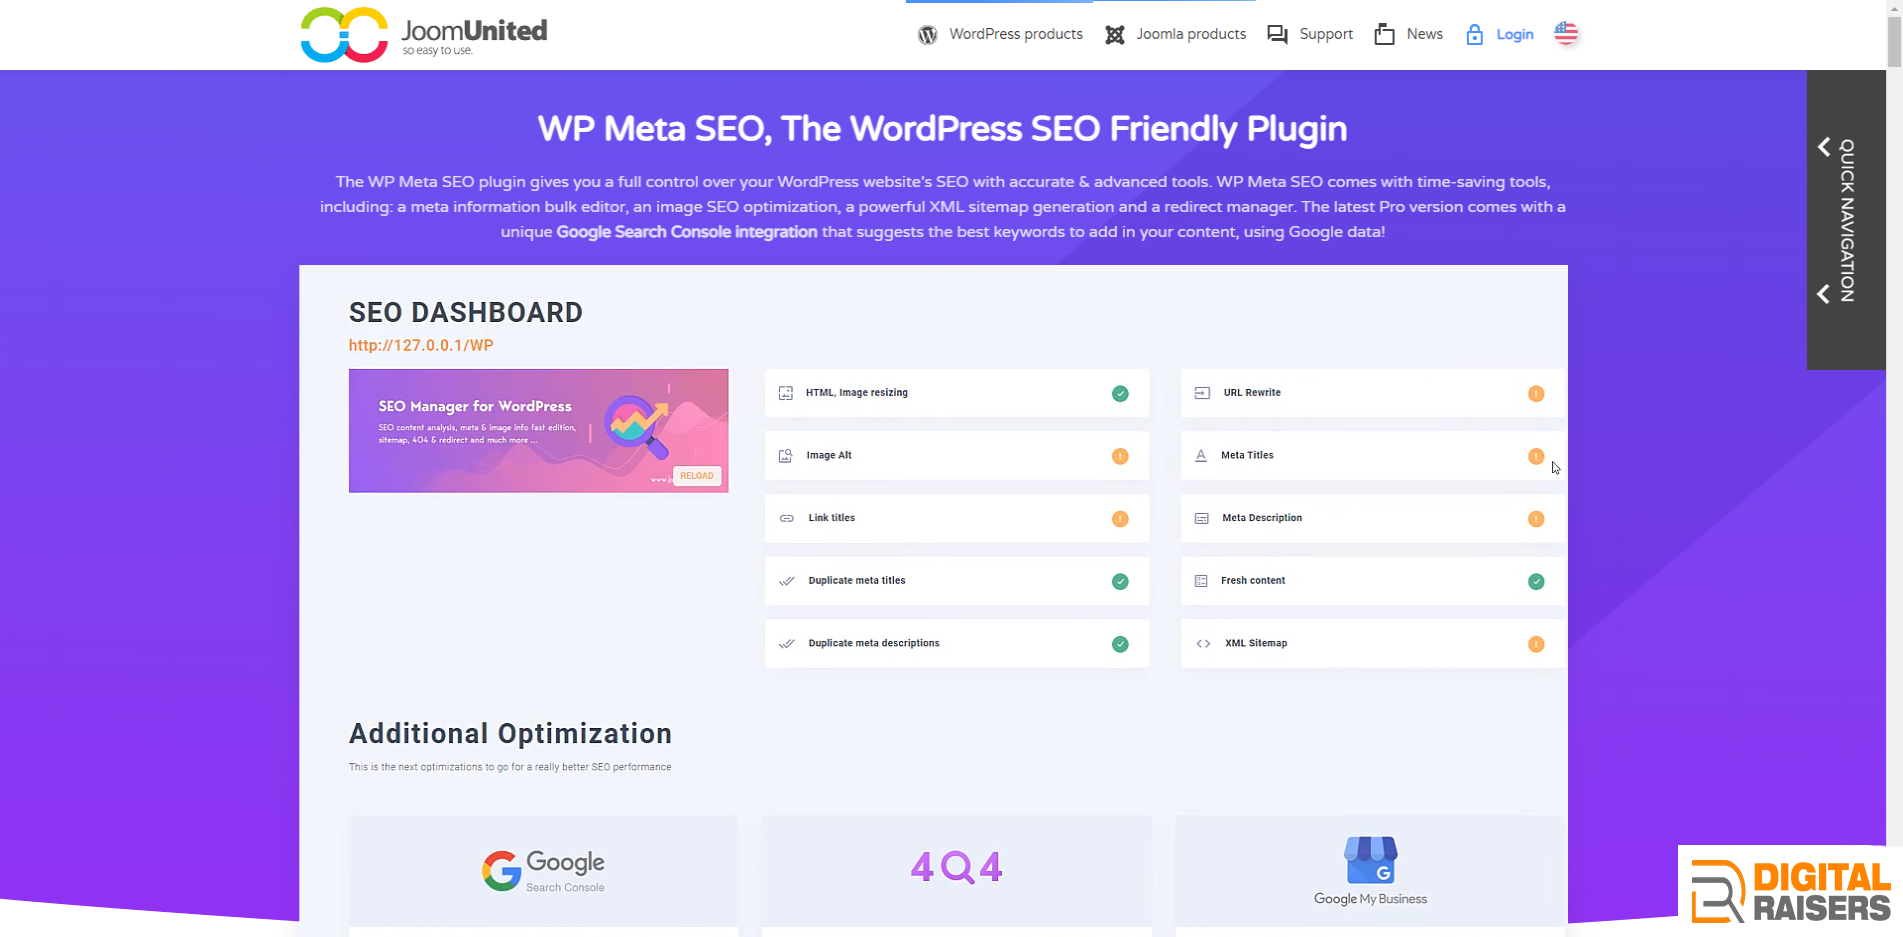
Task: Select the Duplicate meta descriptions label
Action: pos(874,644)
